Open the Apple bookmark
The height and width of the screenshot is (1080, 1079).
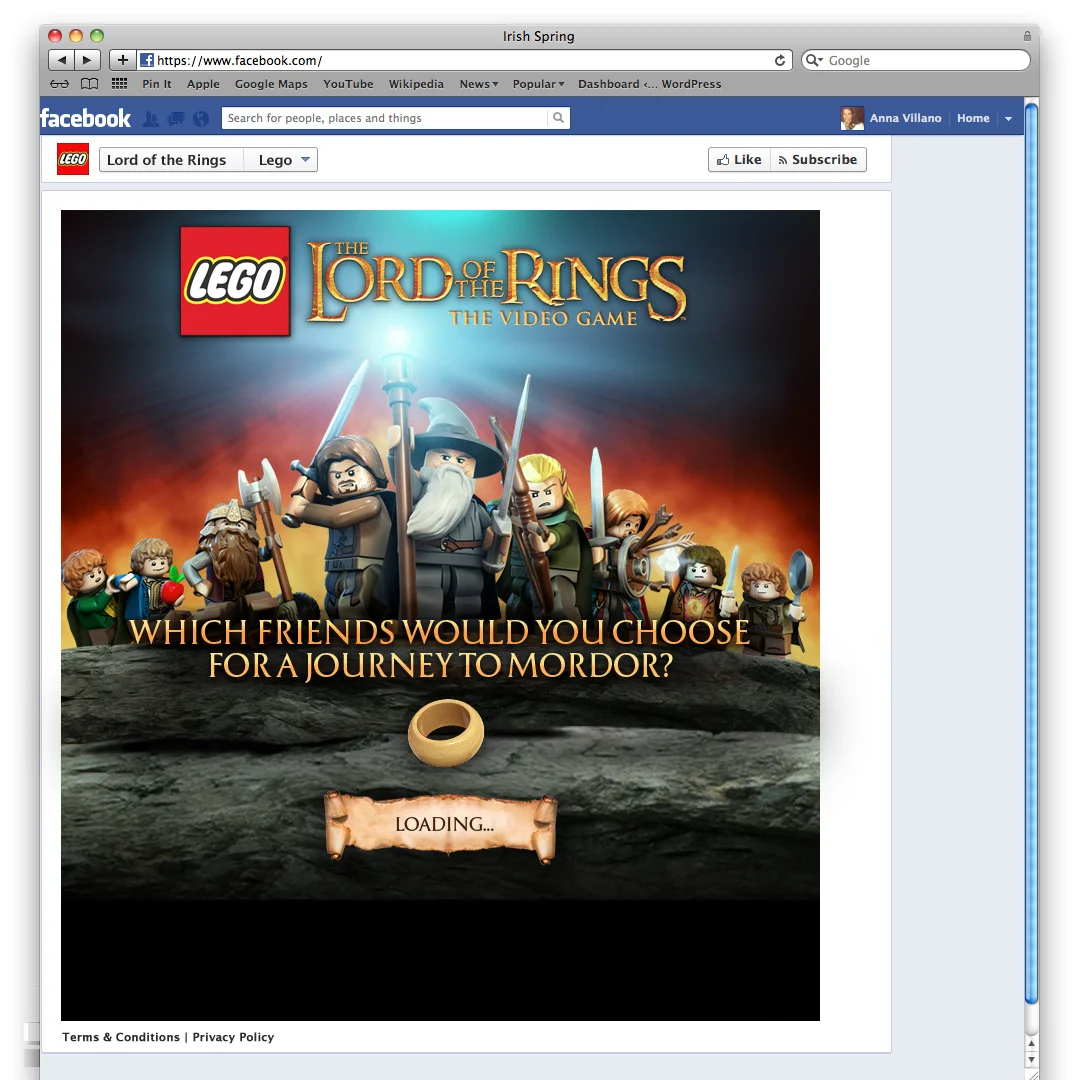click(203, 84)
